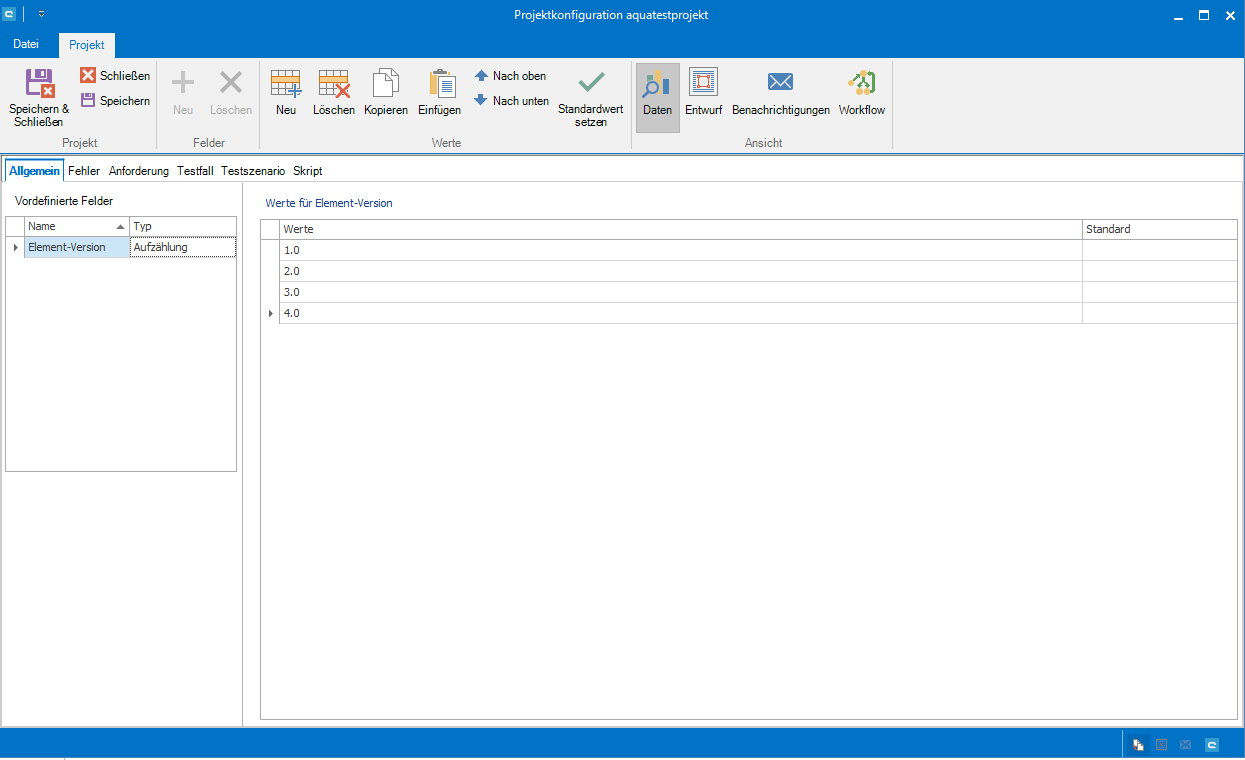Open the Benachrichtigungen view
This screenshot has height=760, width=1245.
click(780, 93)
